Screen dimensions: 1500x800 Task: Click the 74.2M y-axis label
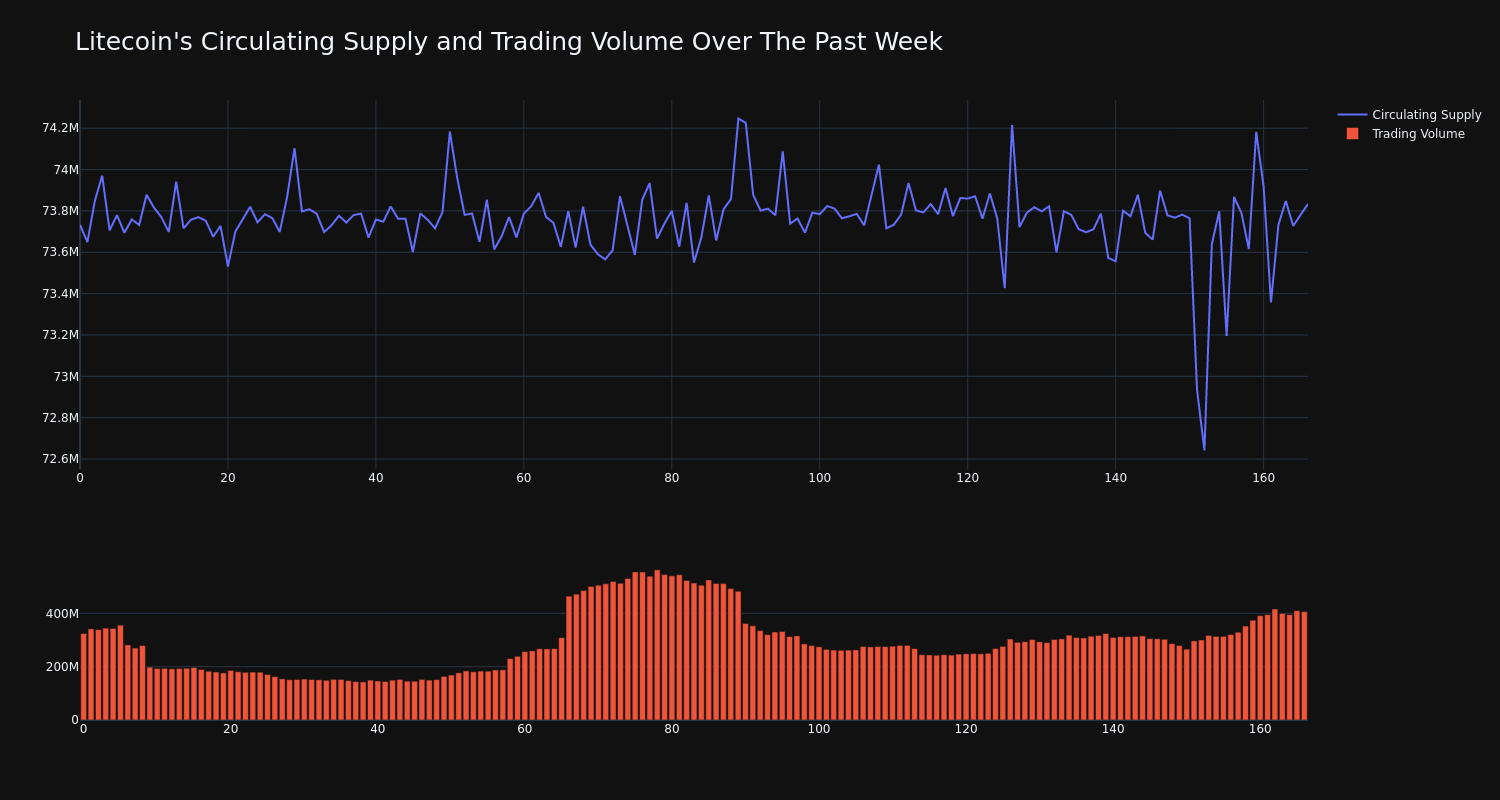coord(60,128)
